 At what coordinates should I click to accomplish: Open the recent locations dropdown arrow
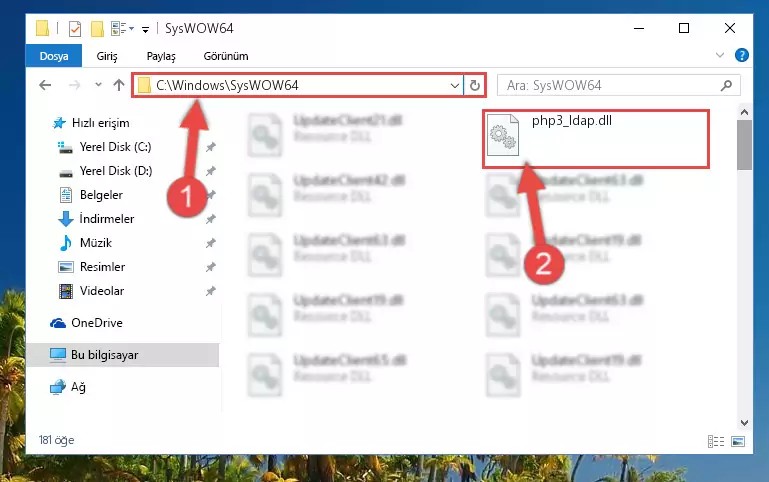(x=98, y=85)
